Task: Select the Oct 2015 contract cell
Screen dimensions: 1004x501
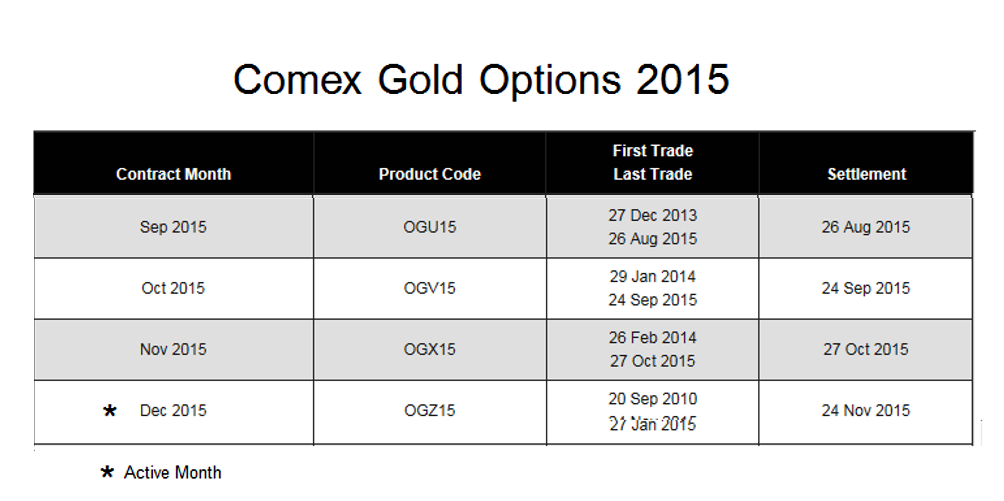Action: pyautogui.click(x=174, y=288)
